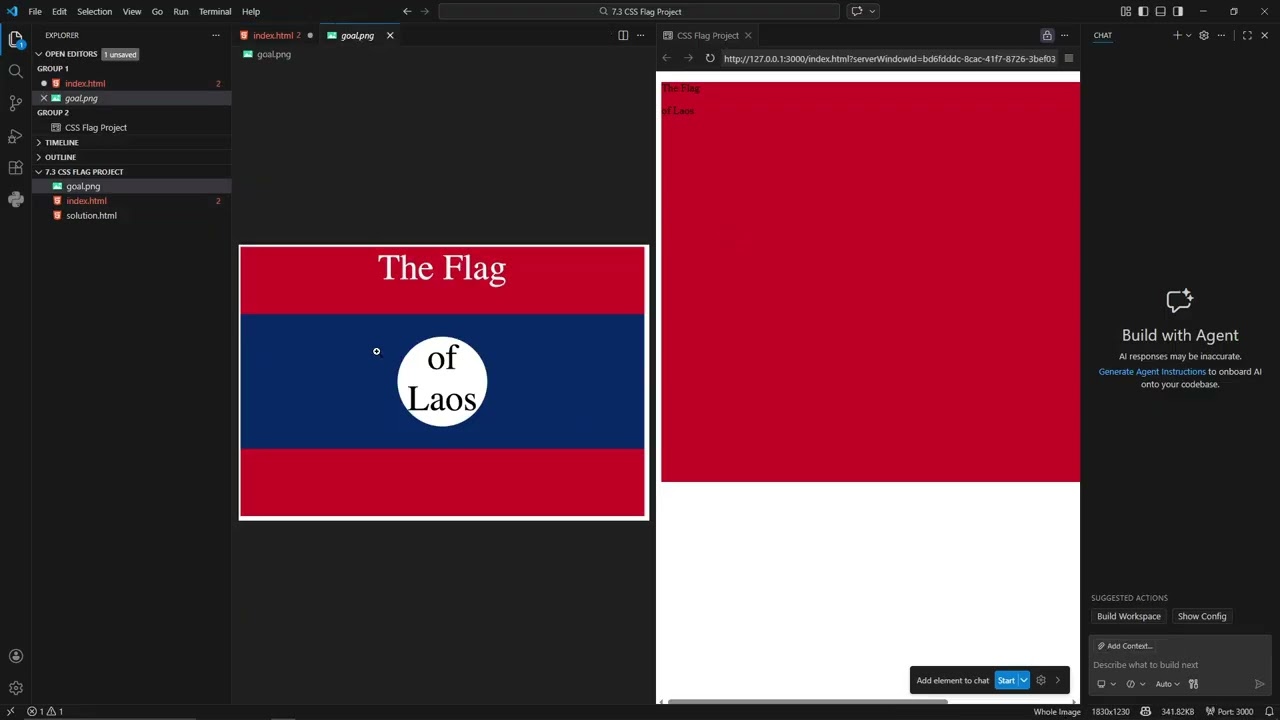Open the Start button dropdown arrow
This screenshot has width=1280, height=720.
[1023, 680]
